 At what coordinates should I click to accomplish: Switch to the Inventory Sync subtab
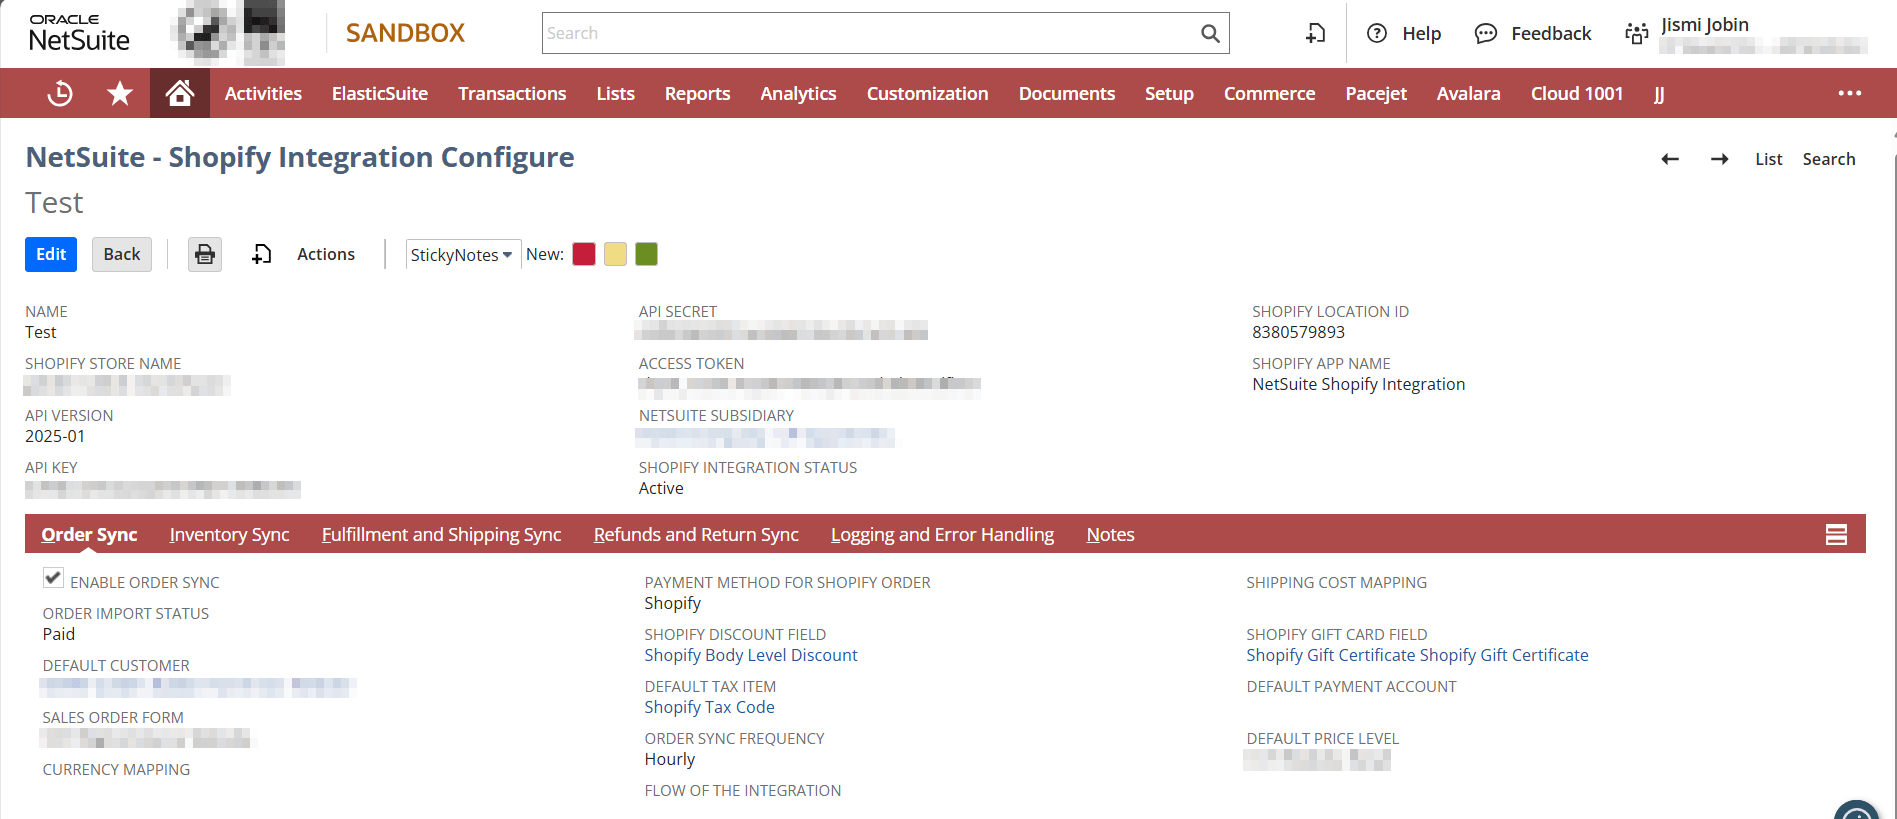tap(229, 534)
